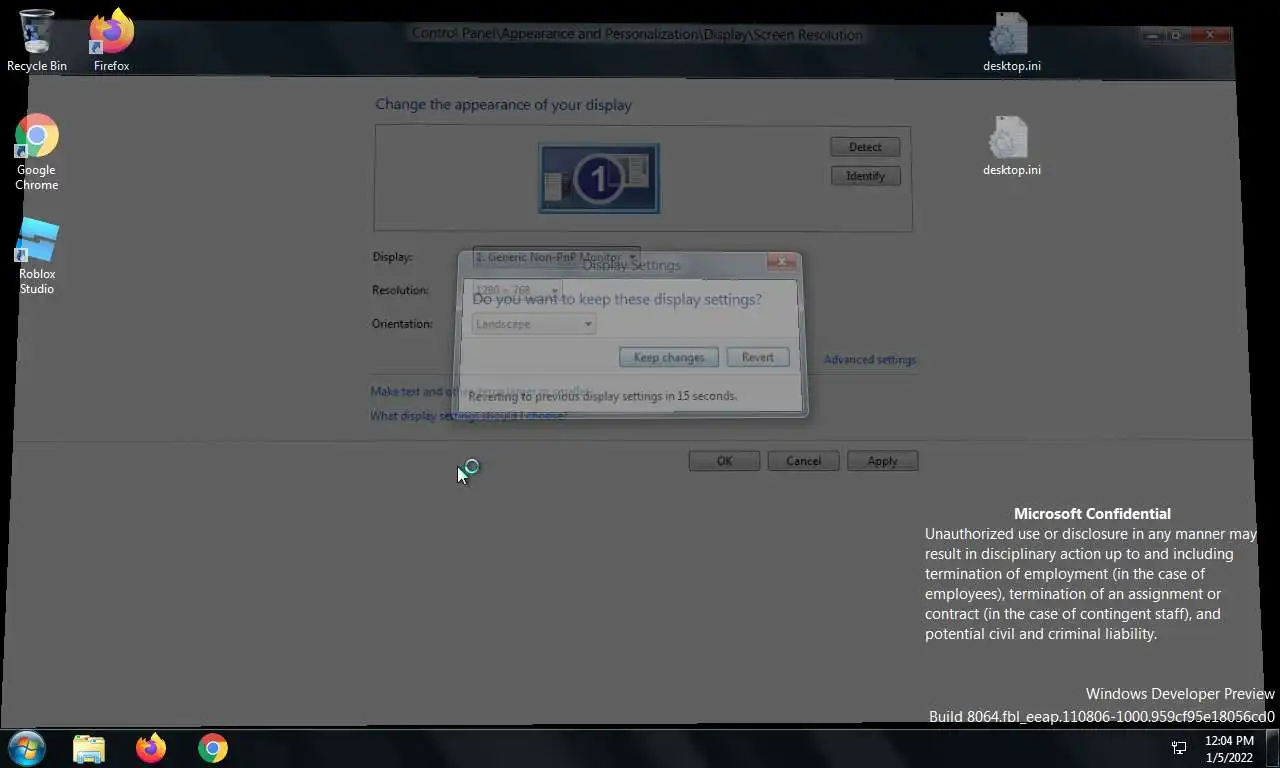This screenshot has width=1280, height=768.
Task: Click Keep changes in Display Settings dialog
Action: coord(669,357)
